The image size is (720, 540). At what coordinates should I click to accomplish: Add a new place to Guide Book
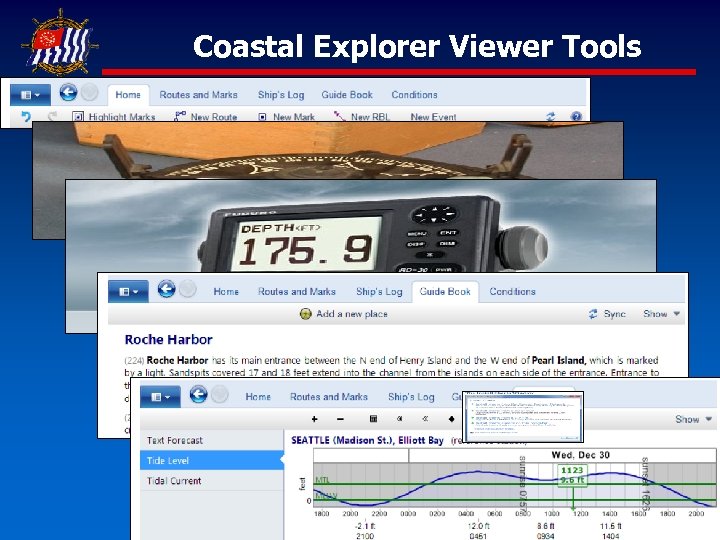pyautogui.click(x=343, y=314)
